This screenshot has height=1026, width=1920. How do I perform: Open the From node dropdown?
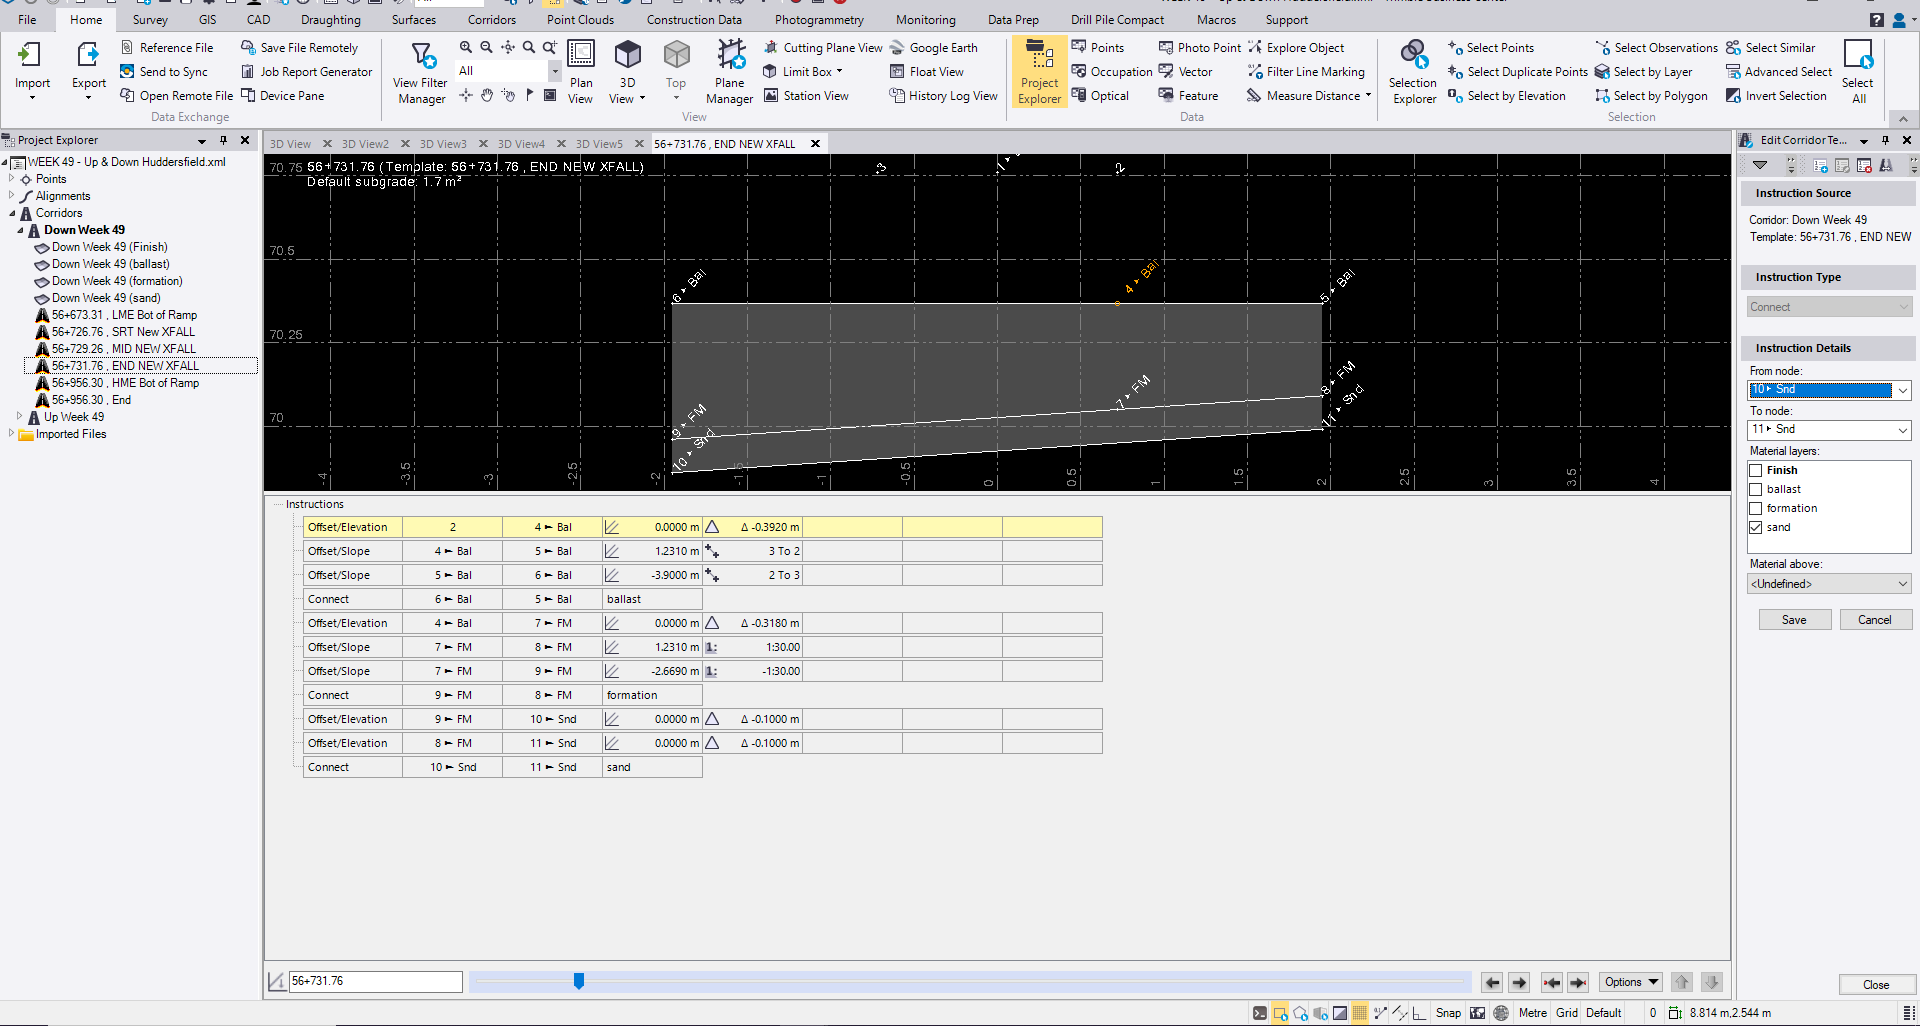[1902, 390]
